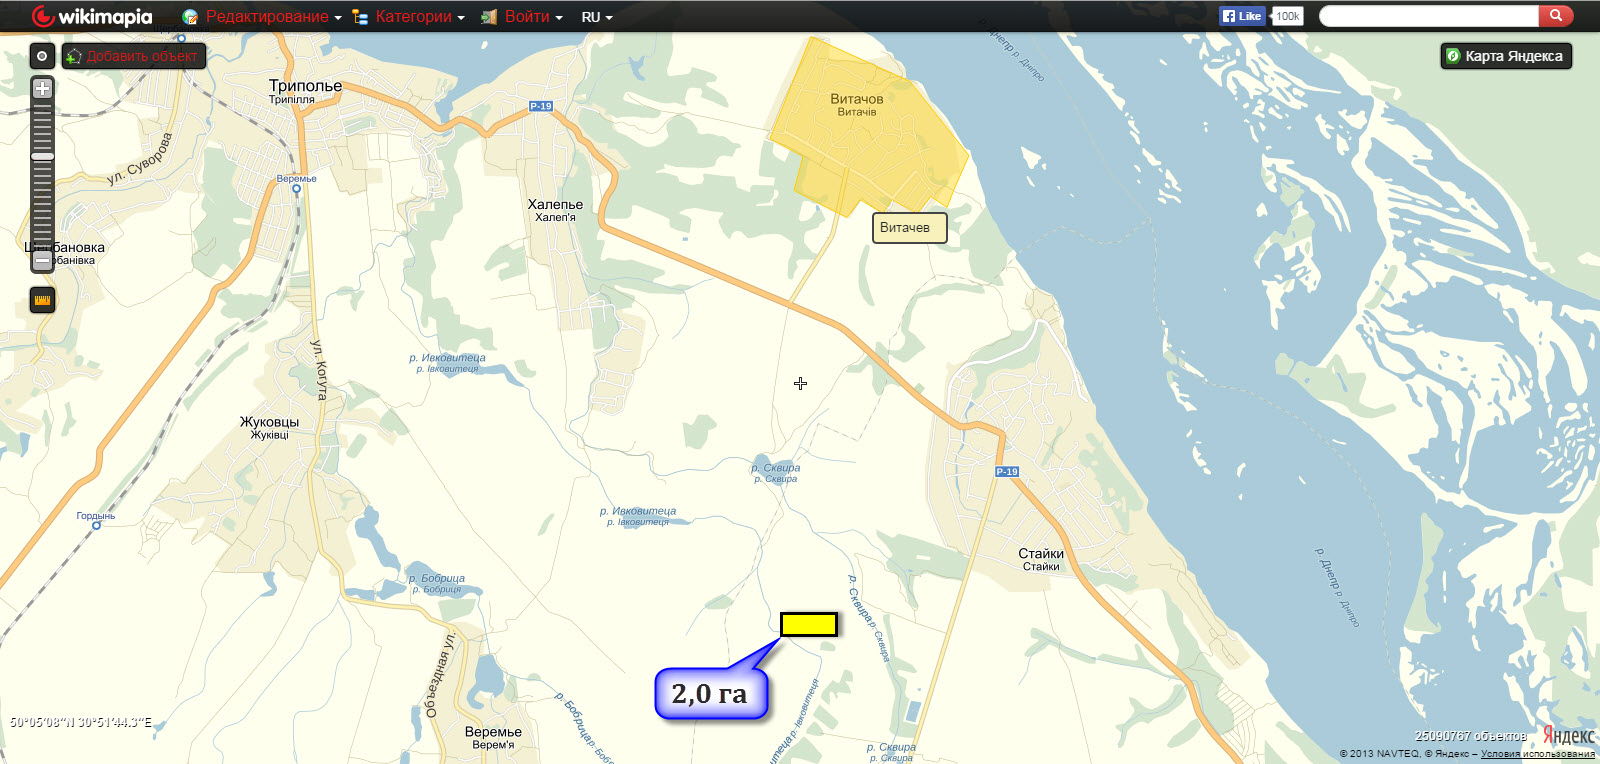Click the coordinates readout text
The height and width of the screenshot is (764, 1600).
pyautogui.click(x=81, y=722)
